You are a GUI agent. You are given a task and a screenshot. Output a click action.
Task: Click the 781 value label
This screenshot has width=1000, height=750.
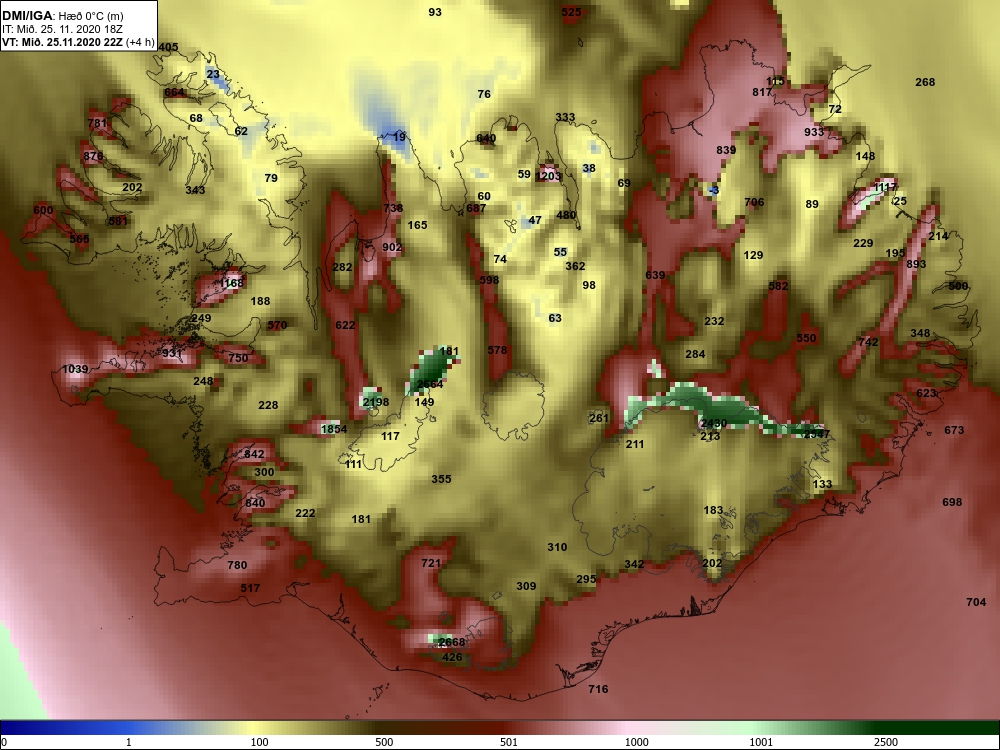coord(98,123)
